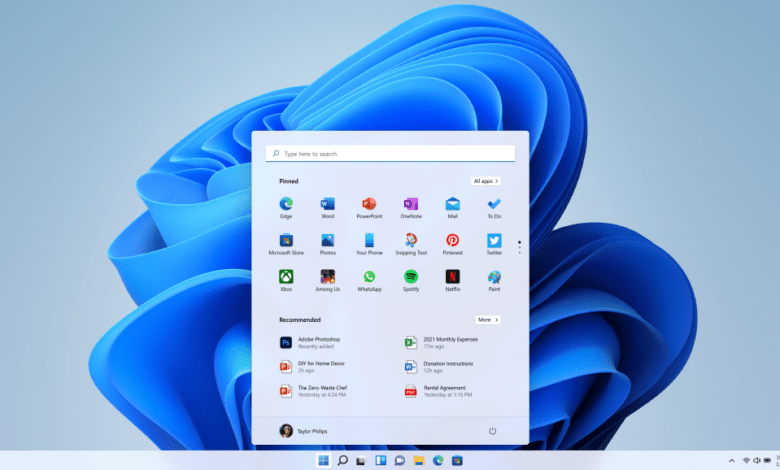Open the Widgets taskbar icon
Screen dimensions: 780x470
[381, 461]
